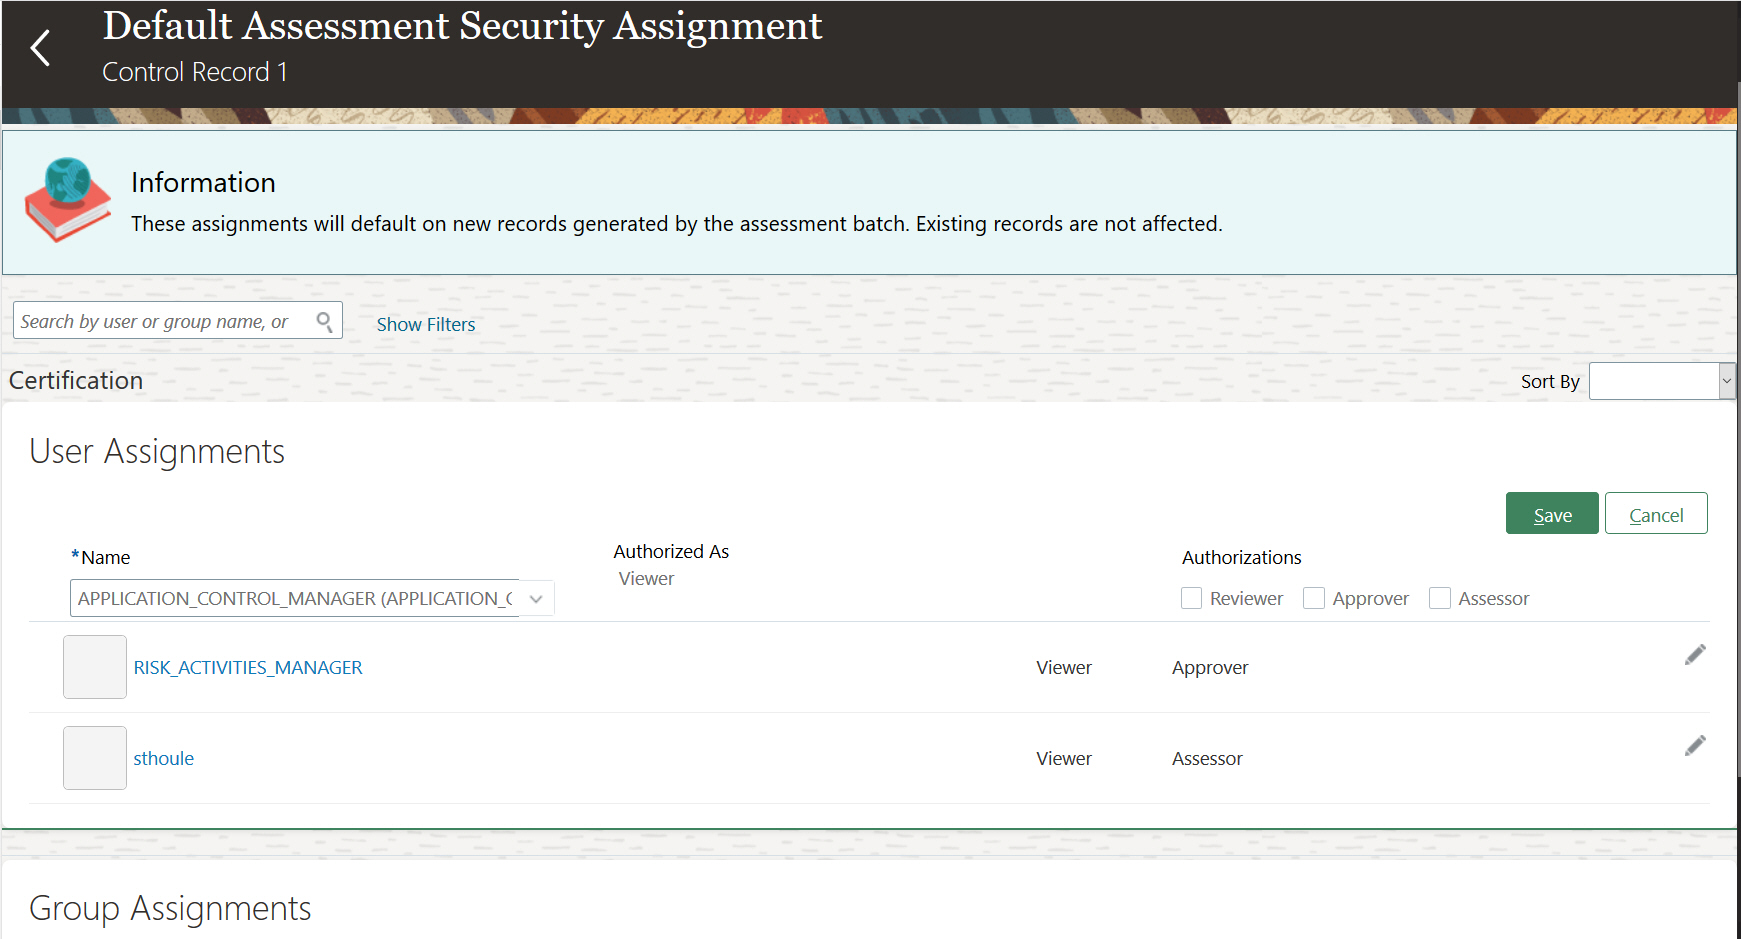Tick the Assessor authorization checkbox
The height and width of the screenshot is (939, 1741).
[x=1440, y=598]
